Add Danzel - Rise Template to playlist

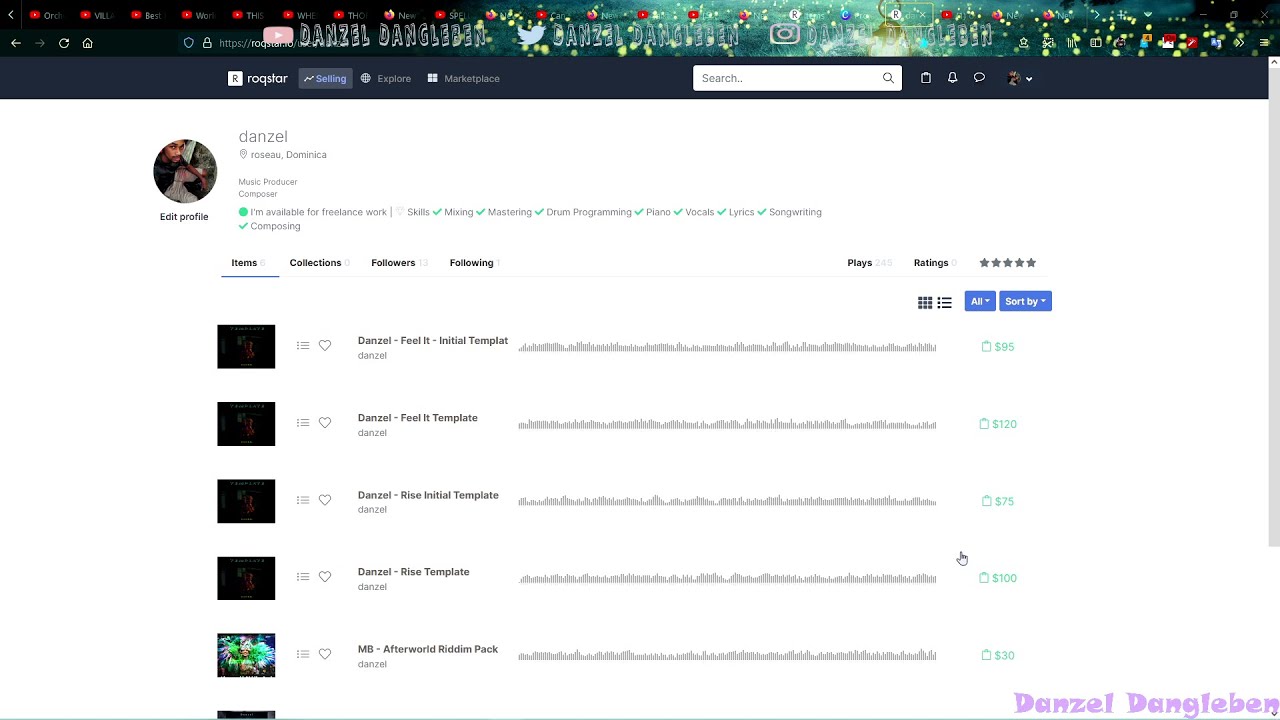(303, 577)
